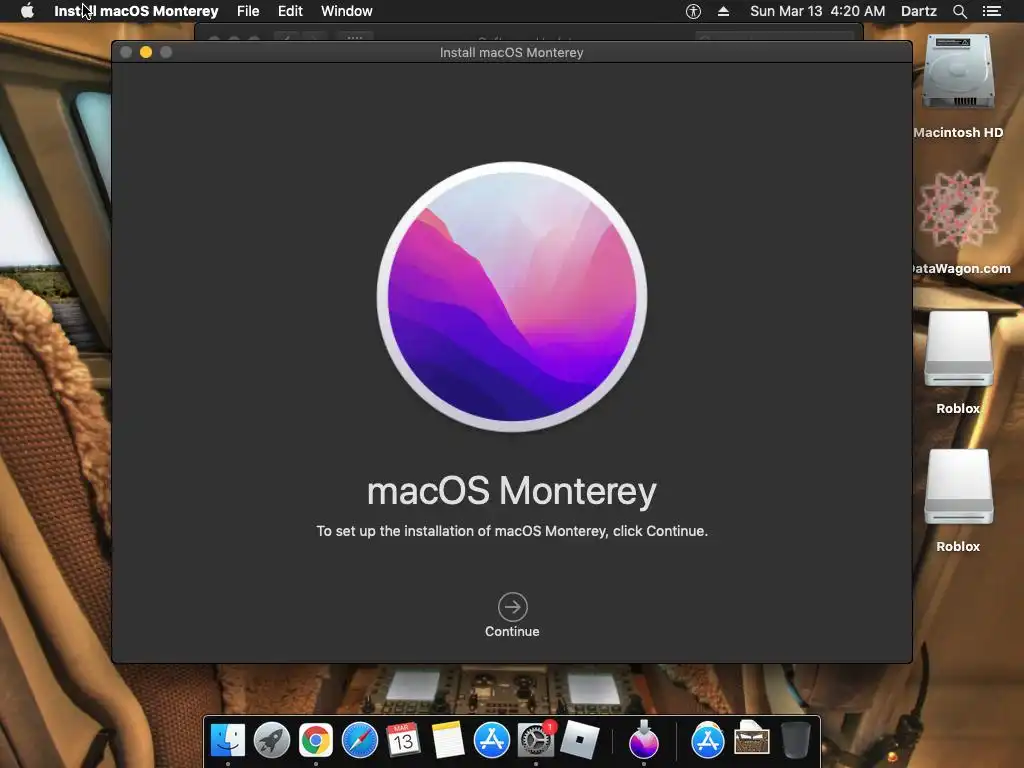
Task: Open the Install macOS Monterey app menu
Action: point(136,11)
